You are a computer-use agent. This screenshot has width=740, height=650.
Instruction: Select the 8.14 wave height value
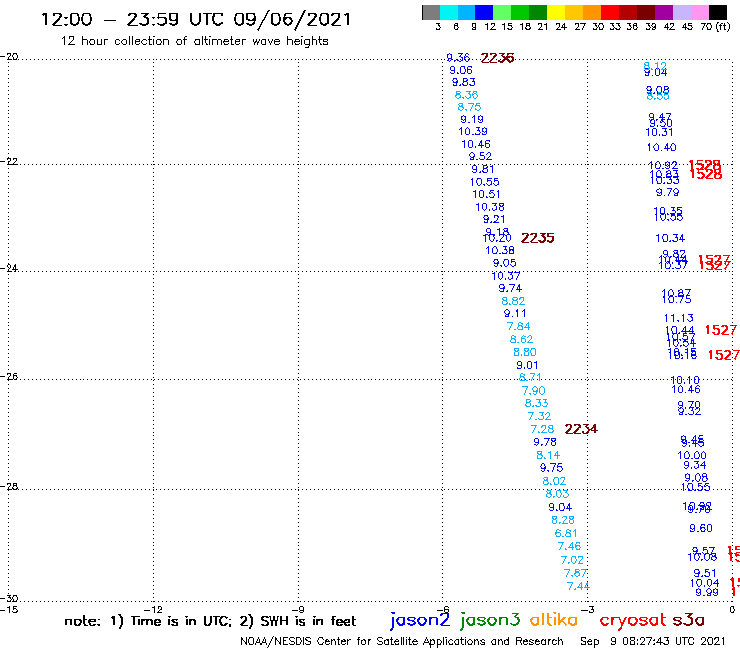[548, 455]
